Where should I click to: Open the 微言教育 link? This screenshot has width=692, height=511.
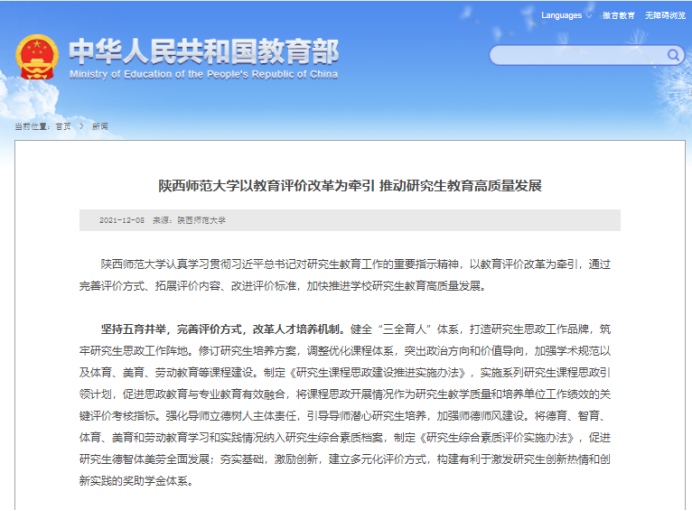pyautogui.click(x=618, y=15)
